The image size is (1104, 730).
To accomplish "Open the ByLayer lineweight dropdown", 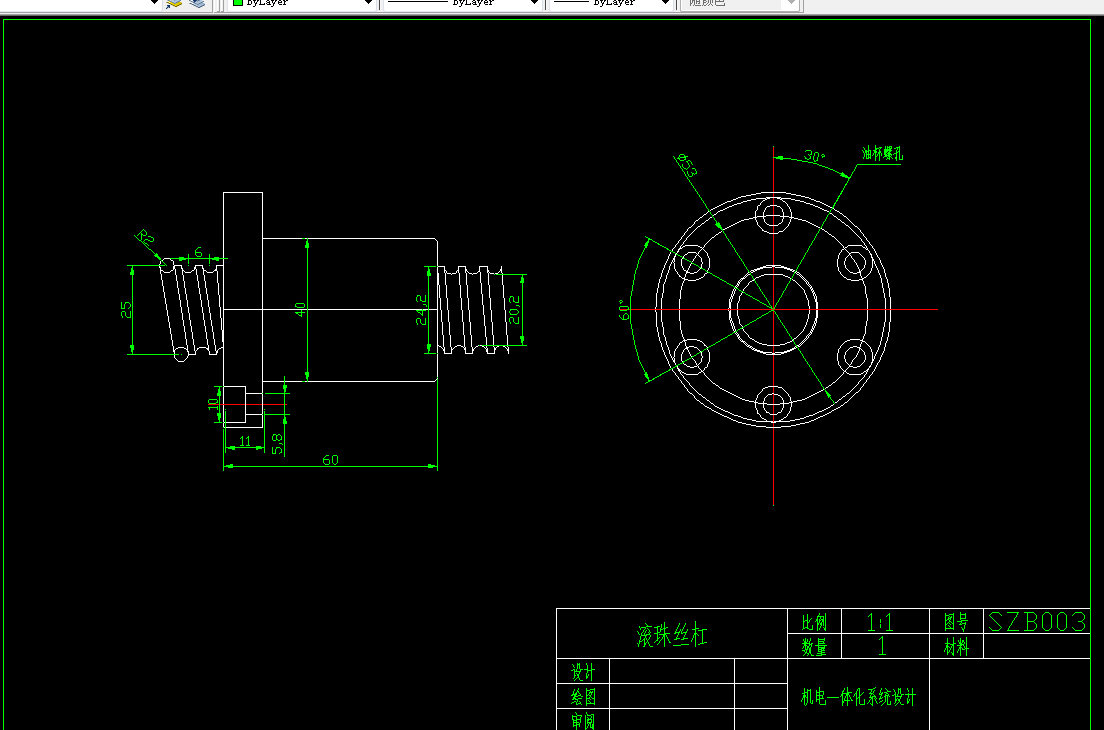I will pyautogui.click(x=610, y=4).
